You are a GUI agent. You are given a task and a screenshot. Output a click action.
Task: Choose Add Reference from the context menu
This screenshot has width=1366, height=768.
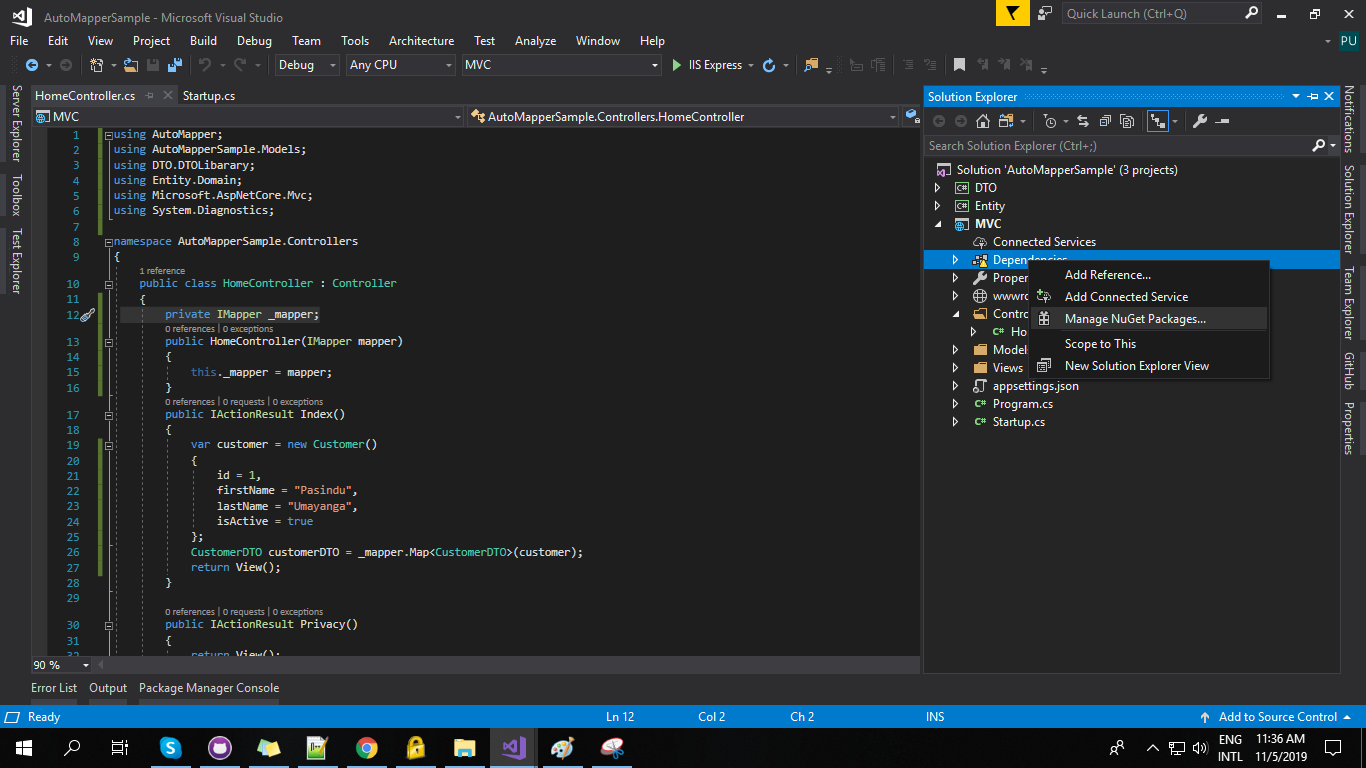[x=1149, y=275]
